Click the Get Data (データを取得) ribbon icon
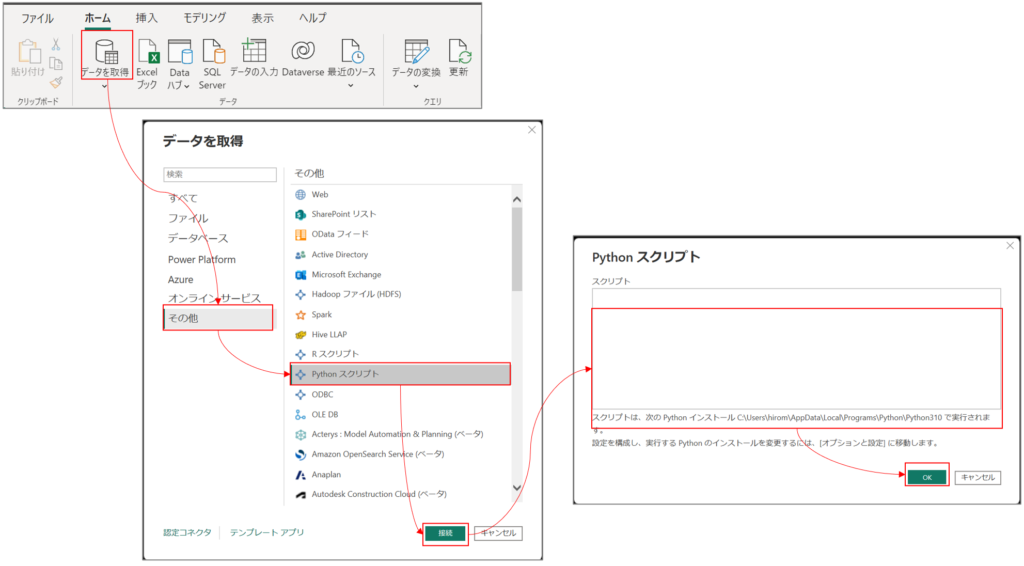The image size is (1024, 566). pos(106,52)
